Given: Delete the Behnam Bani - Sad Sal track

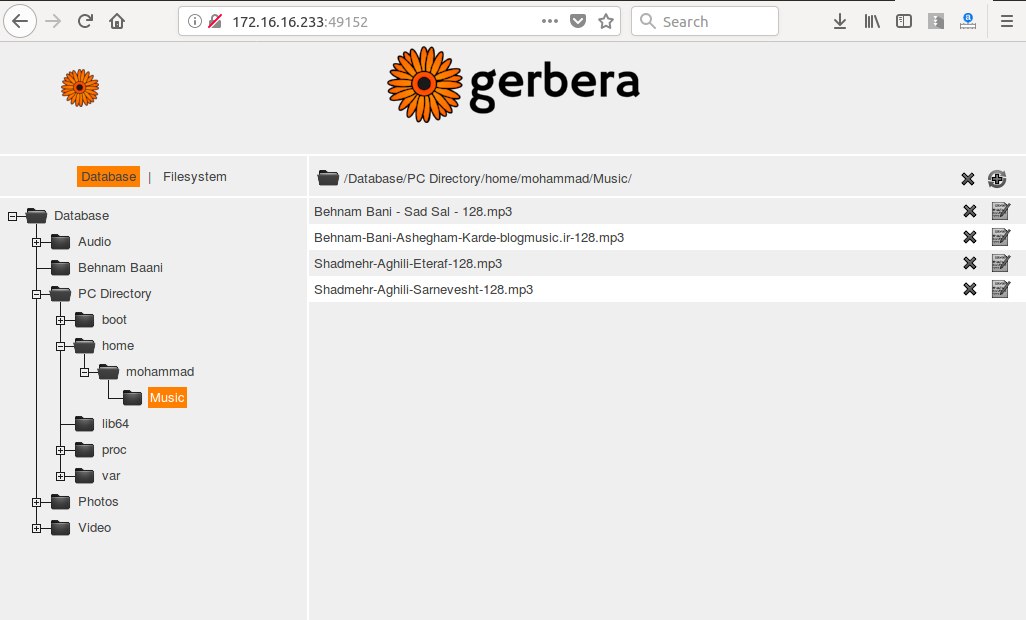Looking at the screenshot, I should 969,211.
